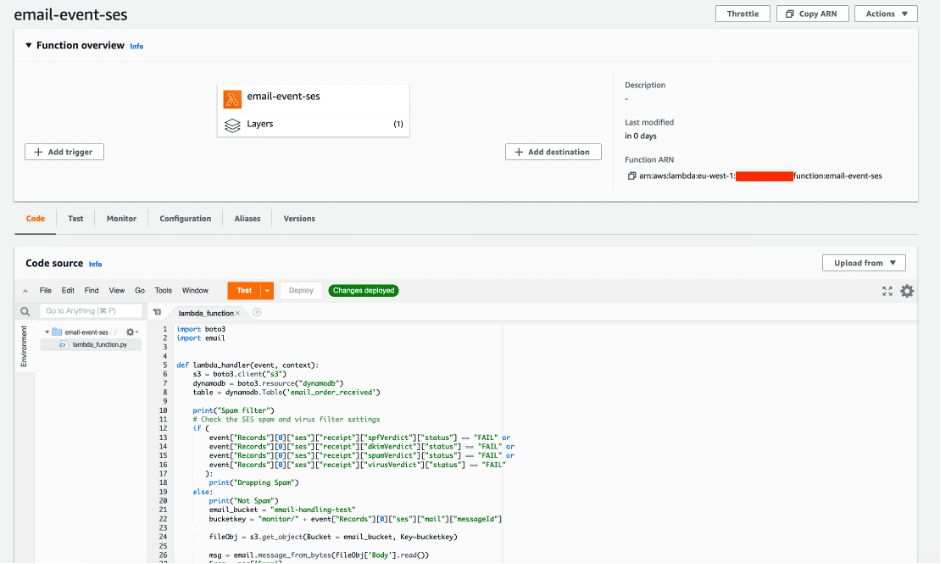Open the Actions dropdown

[886, 14]
